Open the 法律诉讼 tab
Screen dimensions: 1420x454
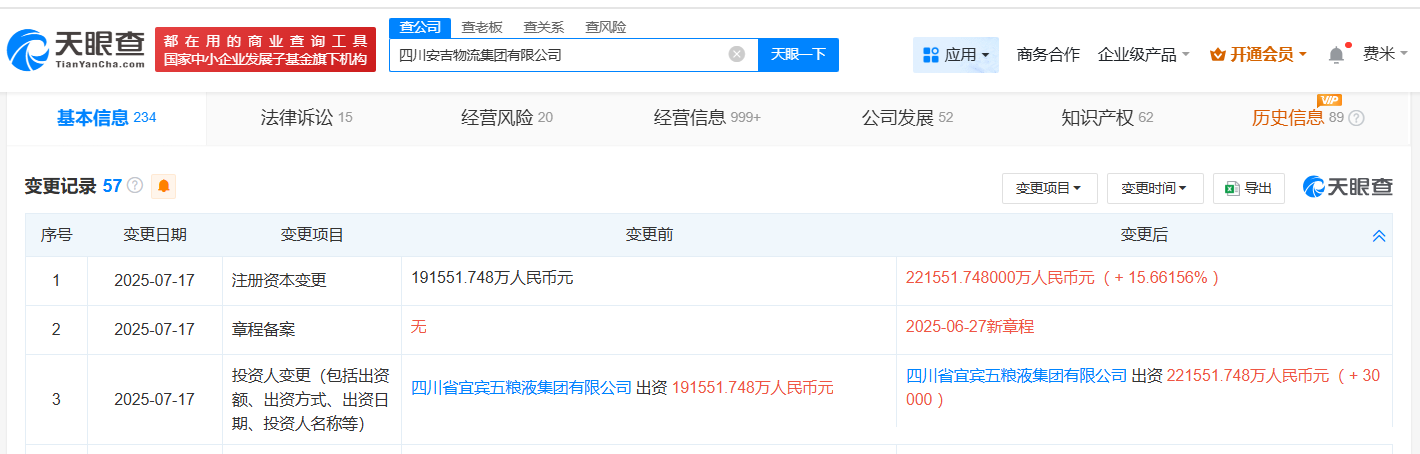[306, 118]
